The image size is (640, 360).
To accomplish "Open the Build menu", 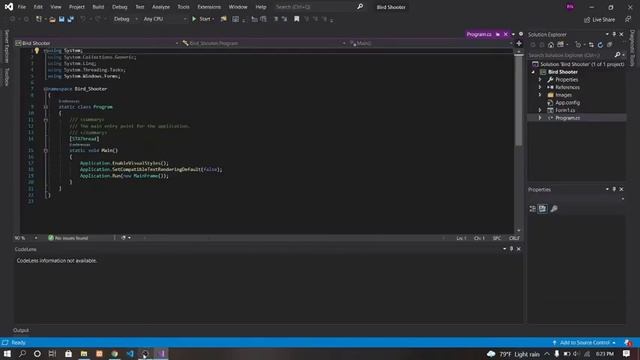I will click(98, 7).
